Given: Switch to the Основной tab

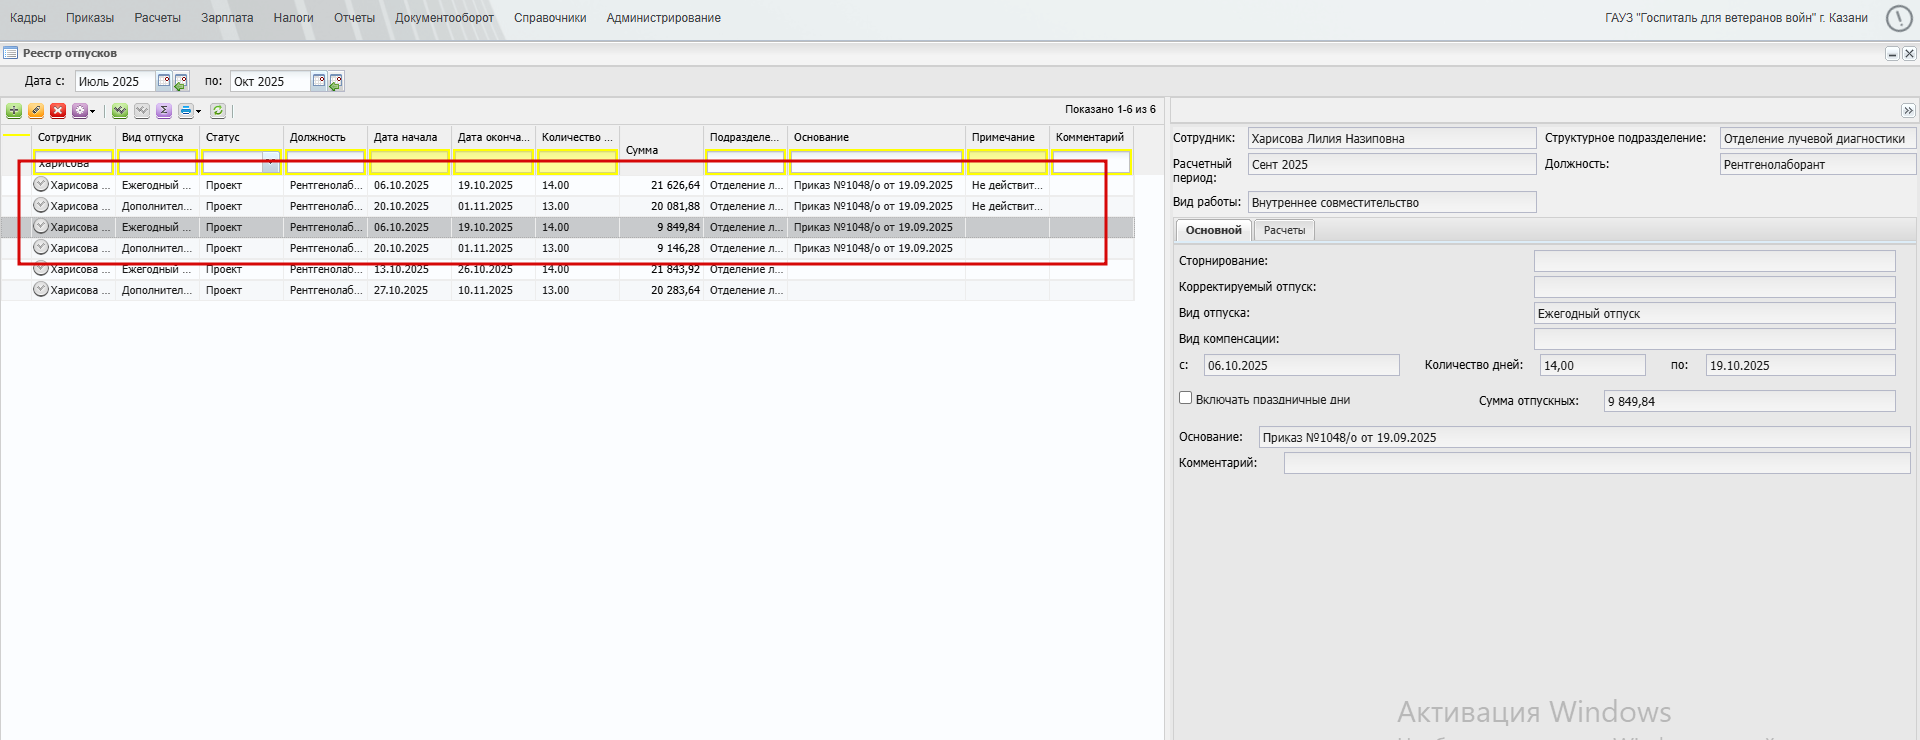Looking at the screenshot, I should [x=1213, y=230].
